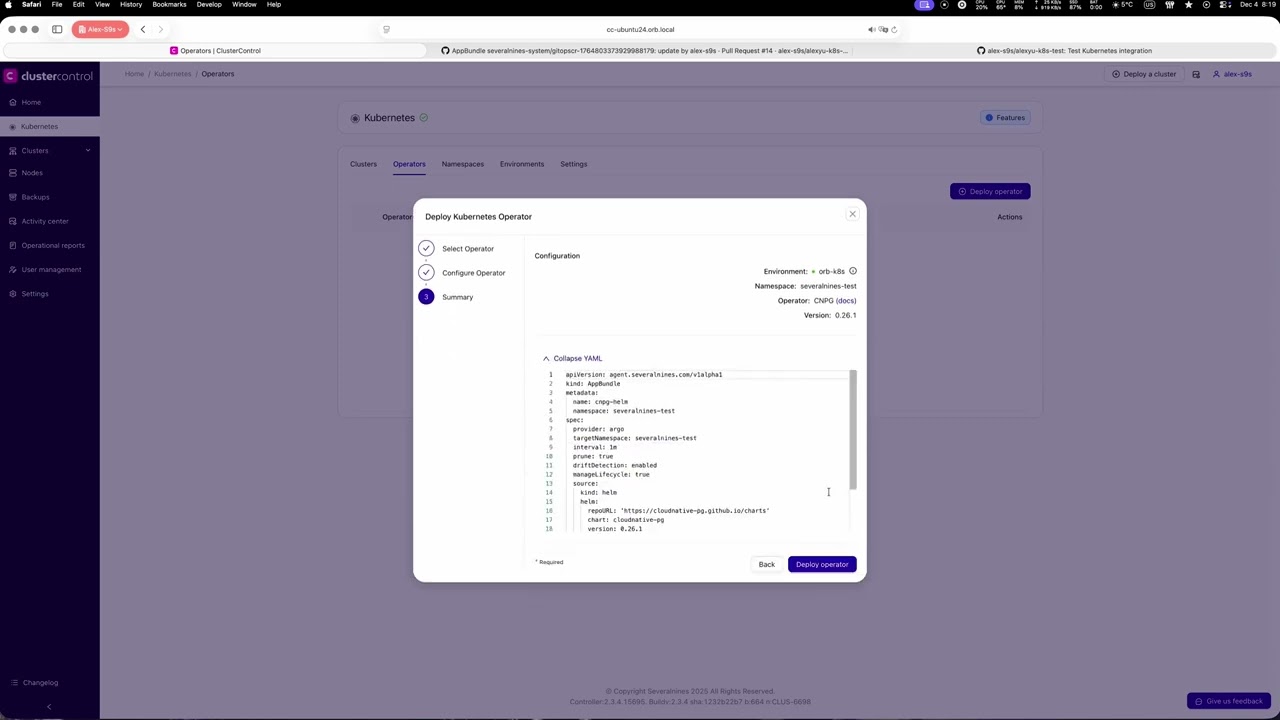Open the Apple menu
1280x720 pixels.
pos(9,4)
